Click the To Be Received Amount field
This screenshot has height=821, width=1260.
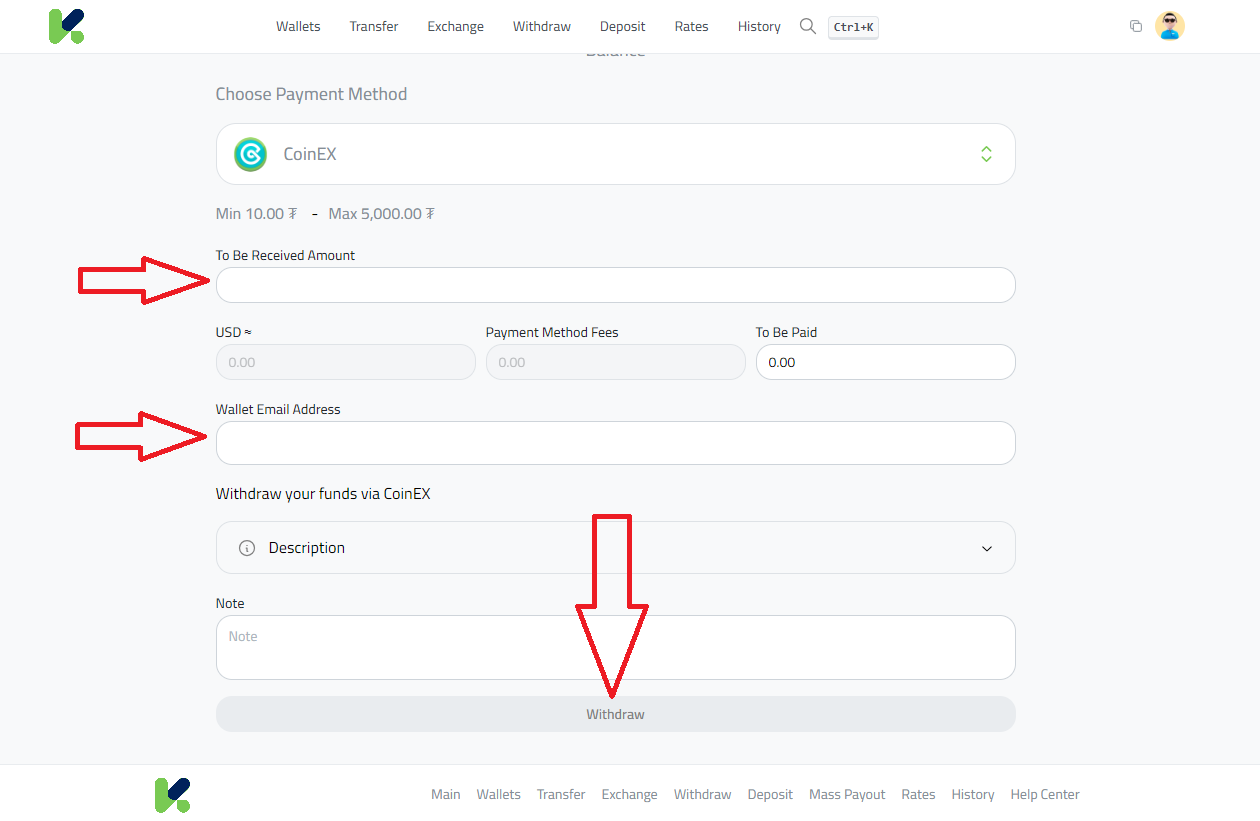[615, 285]
